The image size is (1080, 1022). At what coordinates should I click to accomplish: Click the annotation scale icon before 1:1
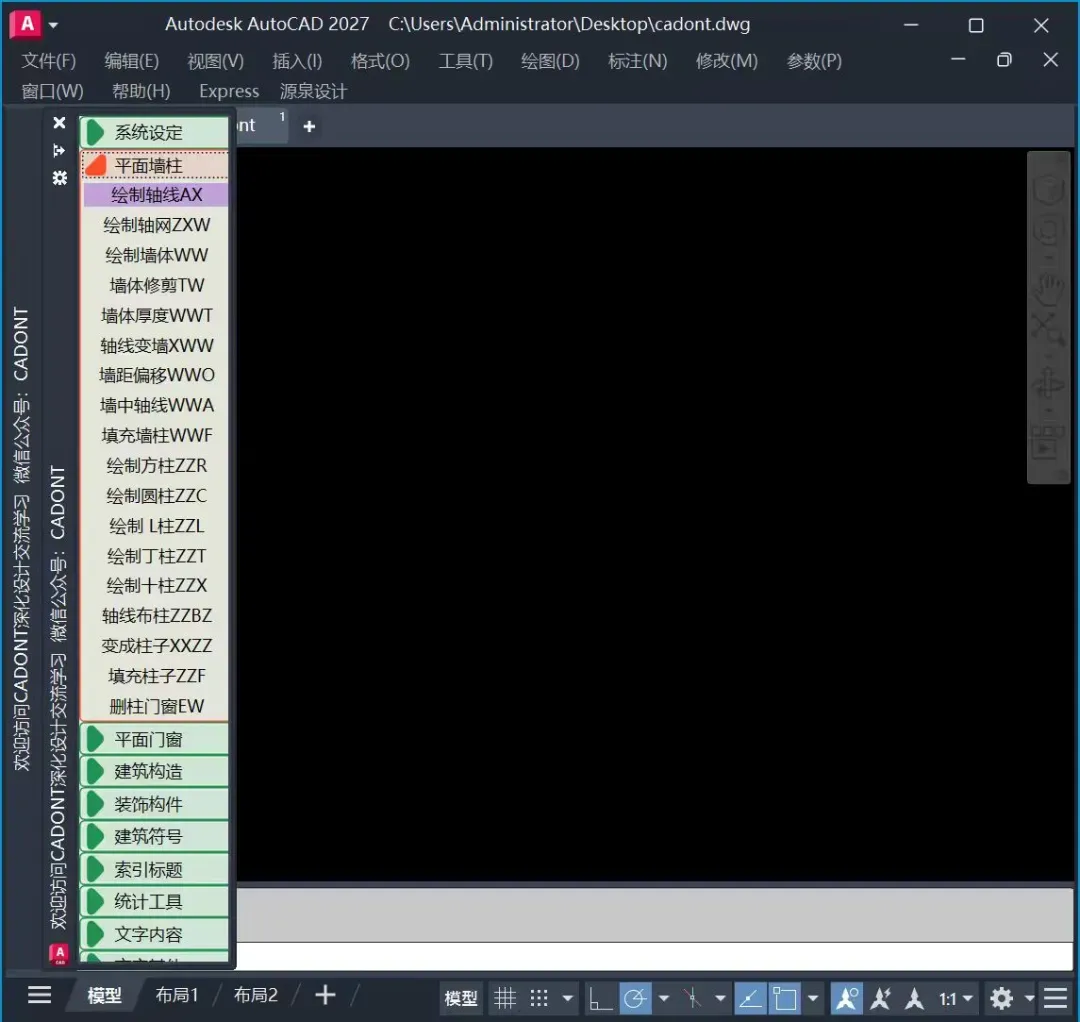[x=915, y=997]
